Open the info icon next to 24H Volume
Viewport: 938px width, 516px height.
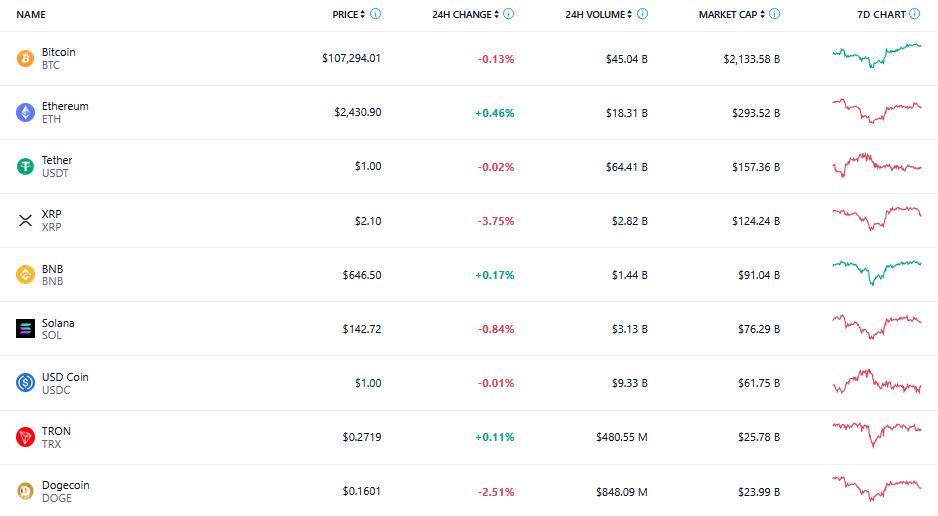(x=642, y=14)
